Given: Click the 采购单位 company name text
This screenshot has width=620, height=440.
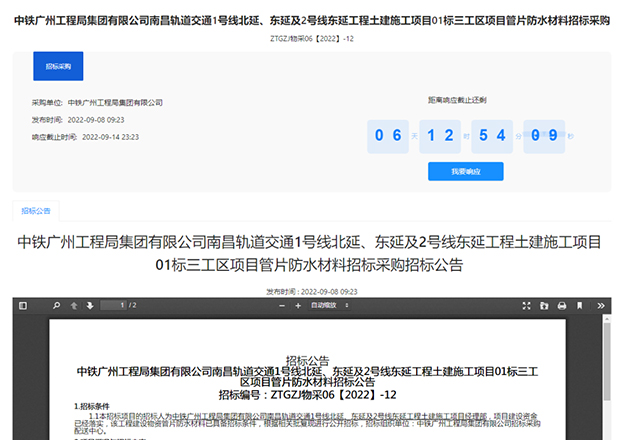Looking at the screenshot, I should pos(115,103).
